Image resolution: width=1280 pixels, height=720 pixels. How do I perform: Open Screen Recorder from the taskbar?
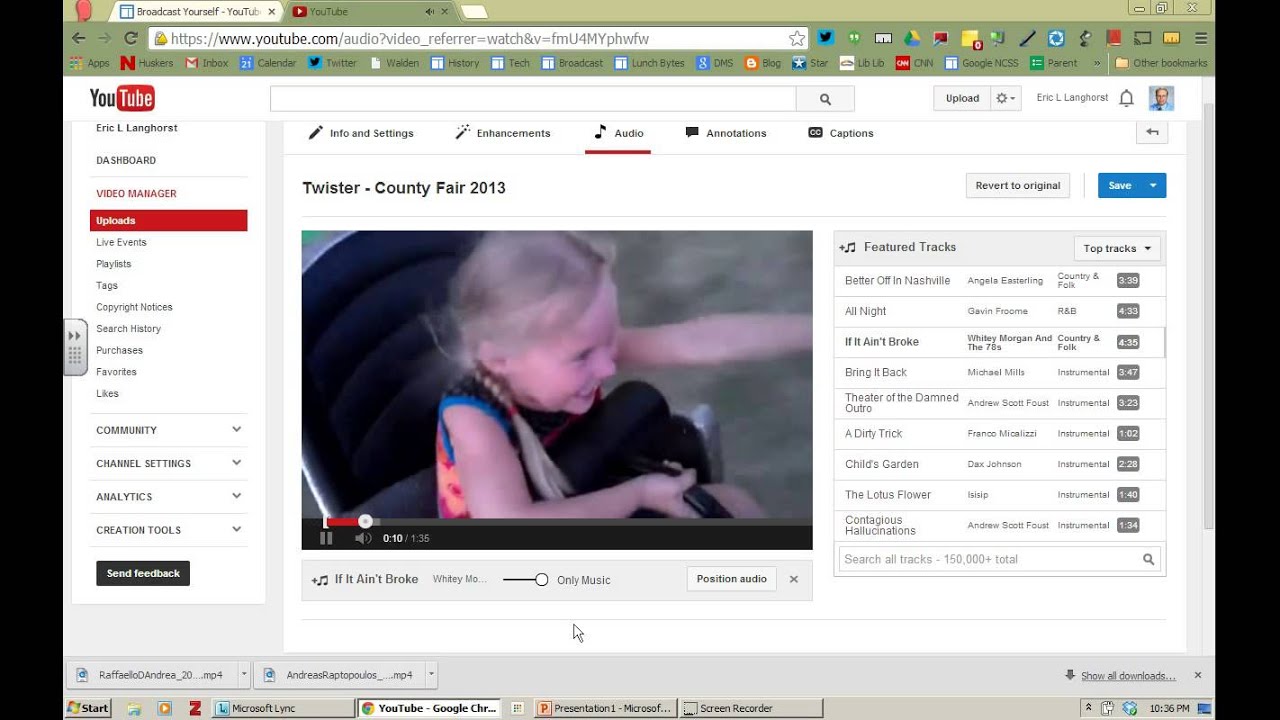click(751, 708)
